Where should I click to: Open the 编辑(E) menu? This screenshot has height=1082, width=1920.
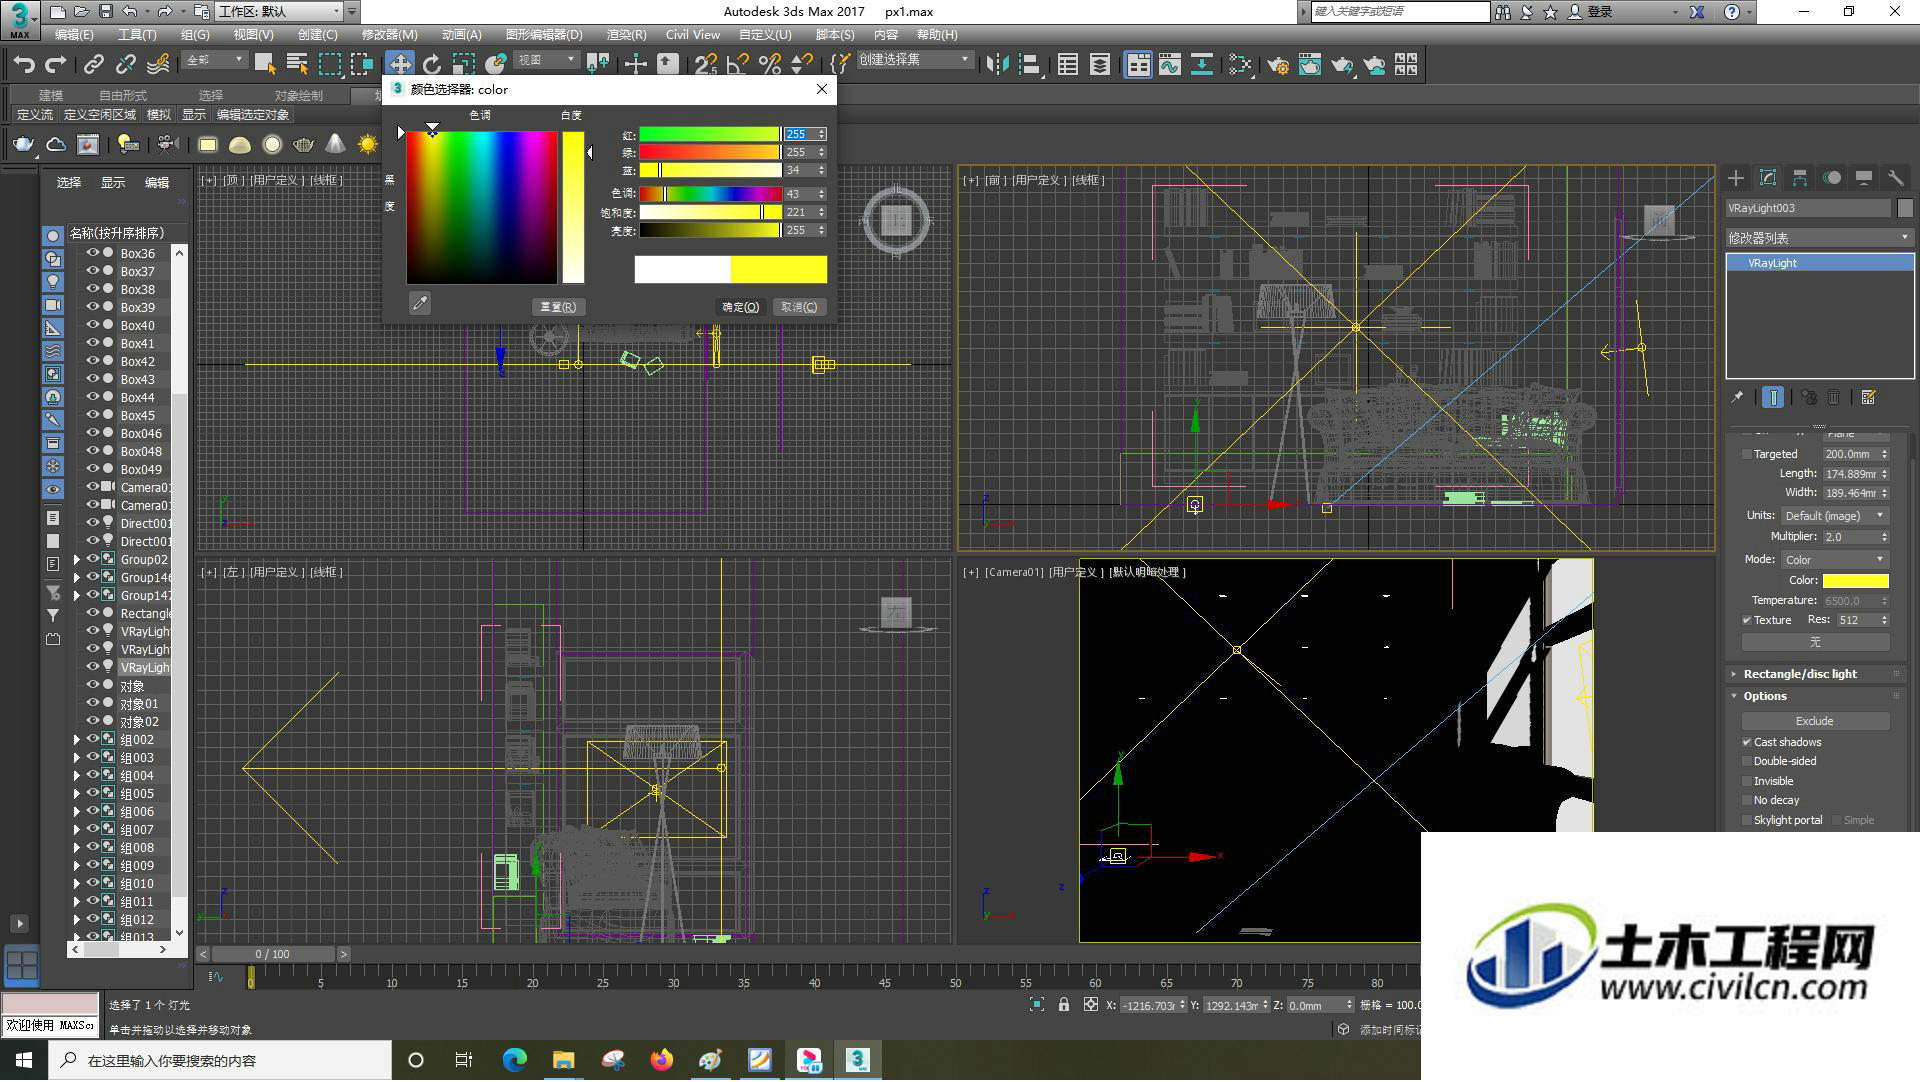[74, 34]
